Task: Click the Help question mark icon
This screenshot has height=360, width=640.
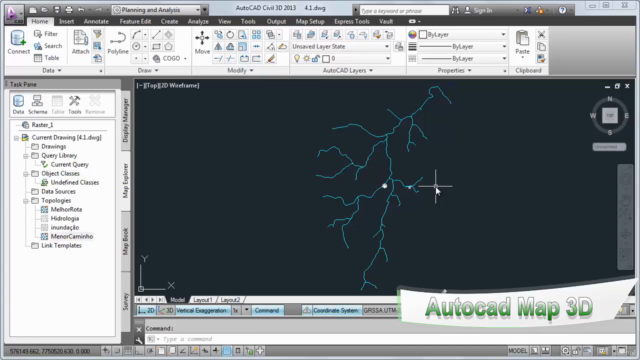Action: (x=562, y=10)
